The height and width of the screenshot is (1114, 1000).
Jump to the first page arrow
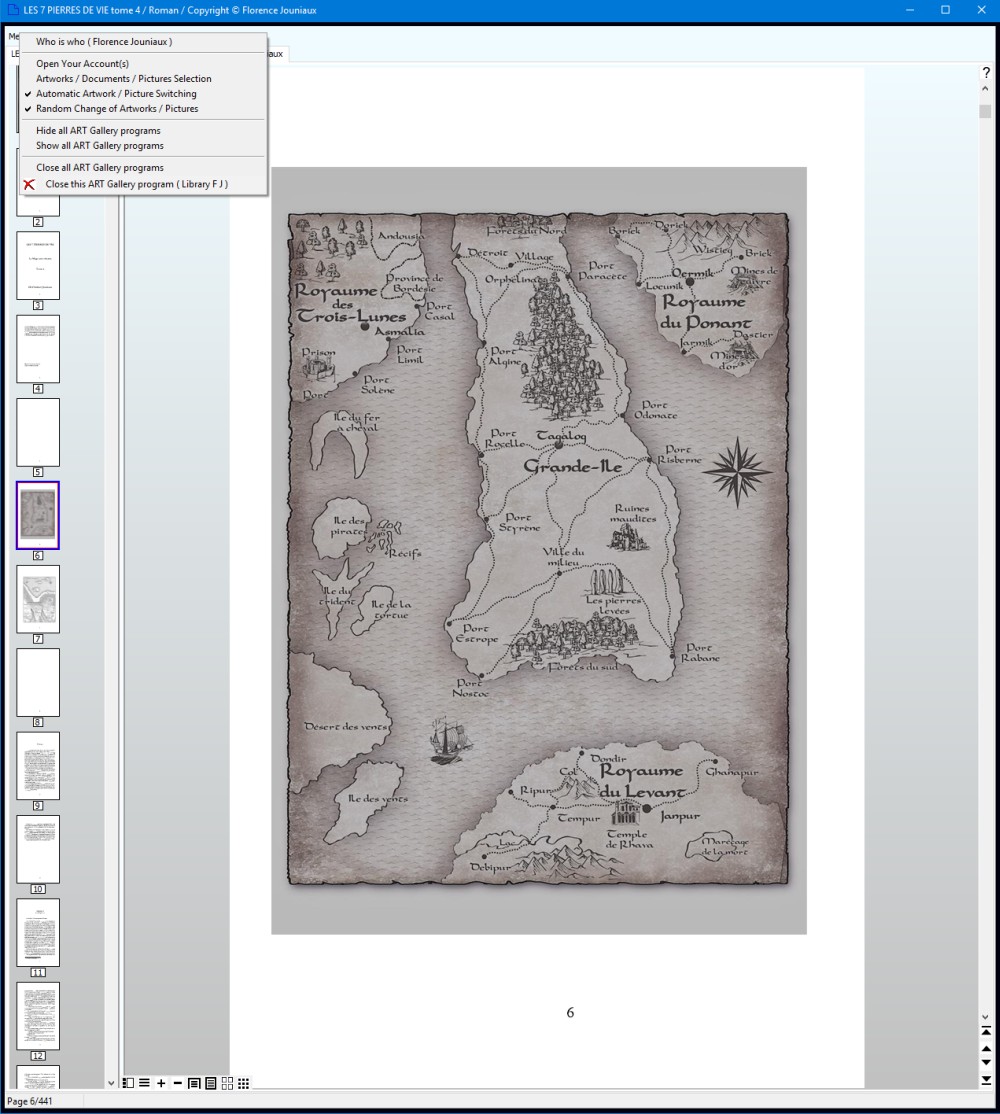[986, 1031]
